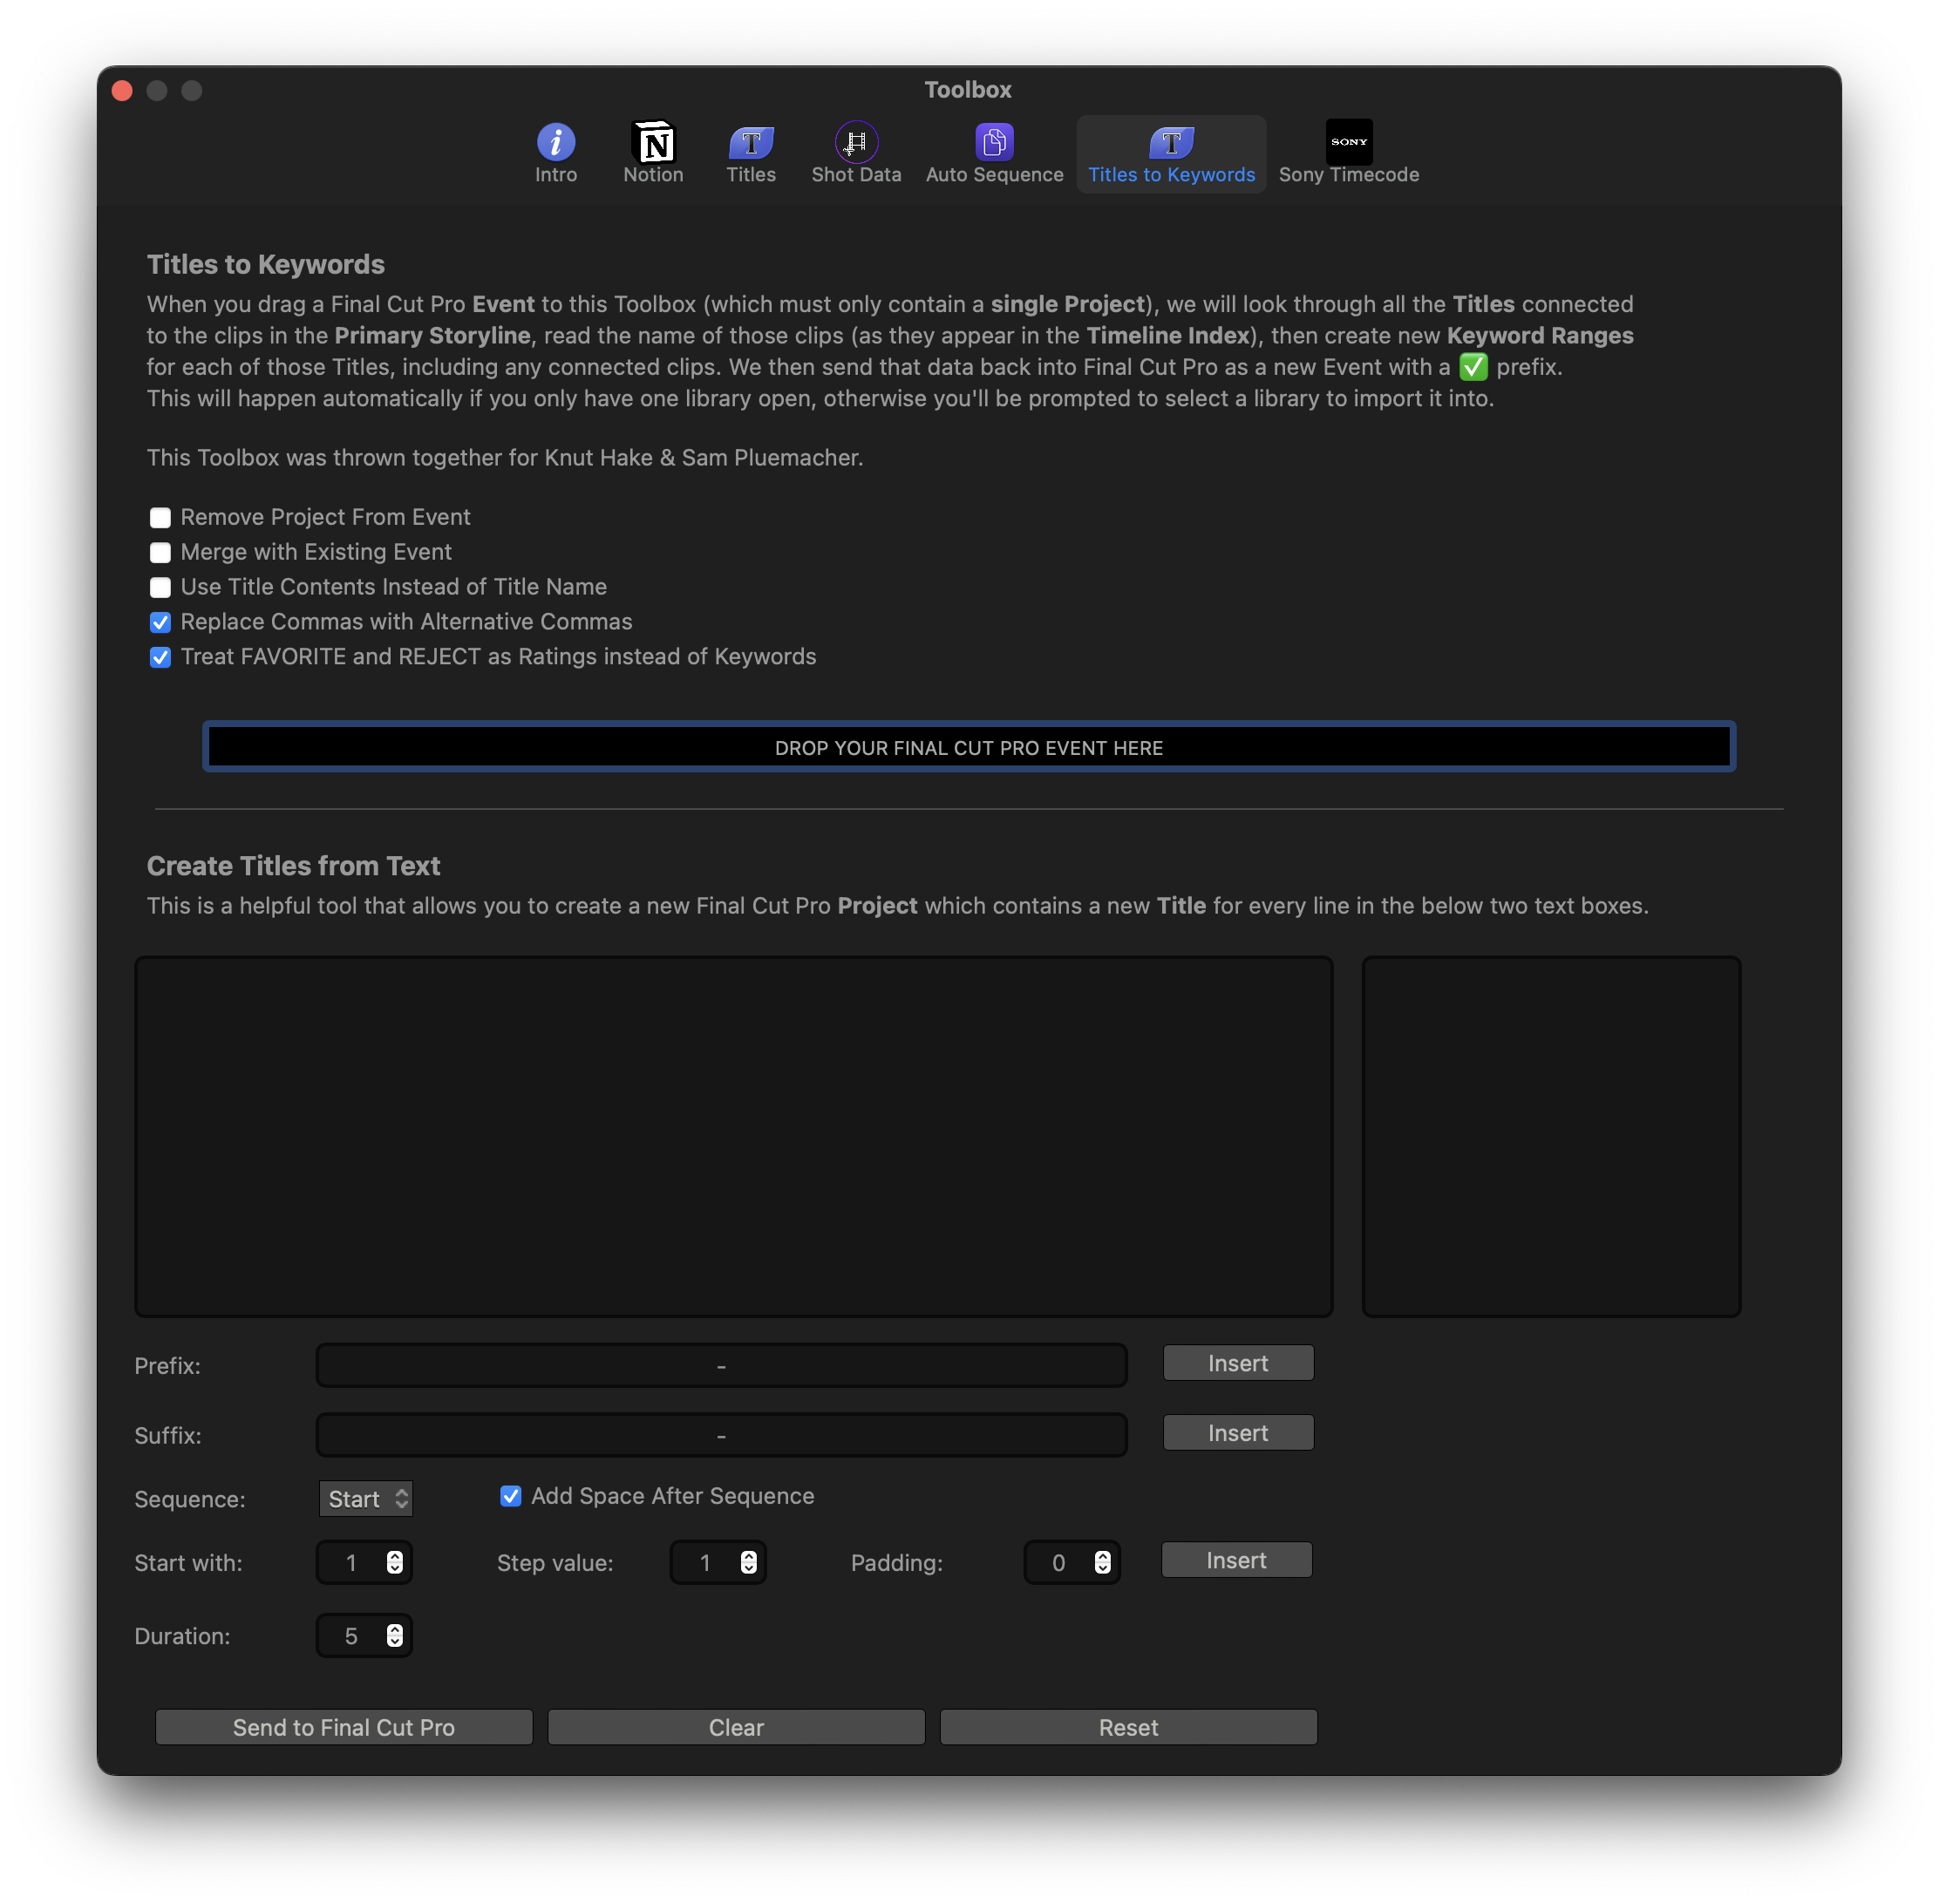Open the Shot Data icon
The width and height of the screenshot is (1939, 1904).
(x=856, y=143)
